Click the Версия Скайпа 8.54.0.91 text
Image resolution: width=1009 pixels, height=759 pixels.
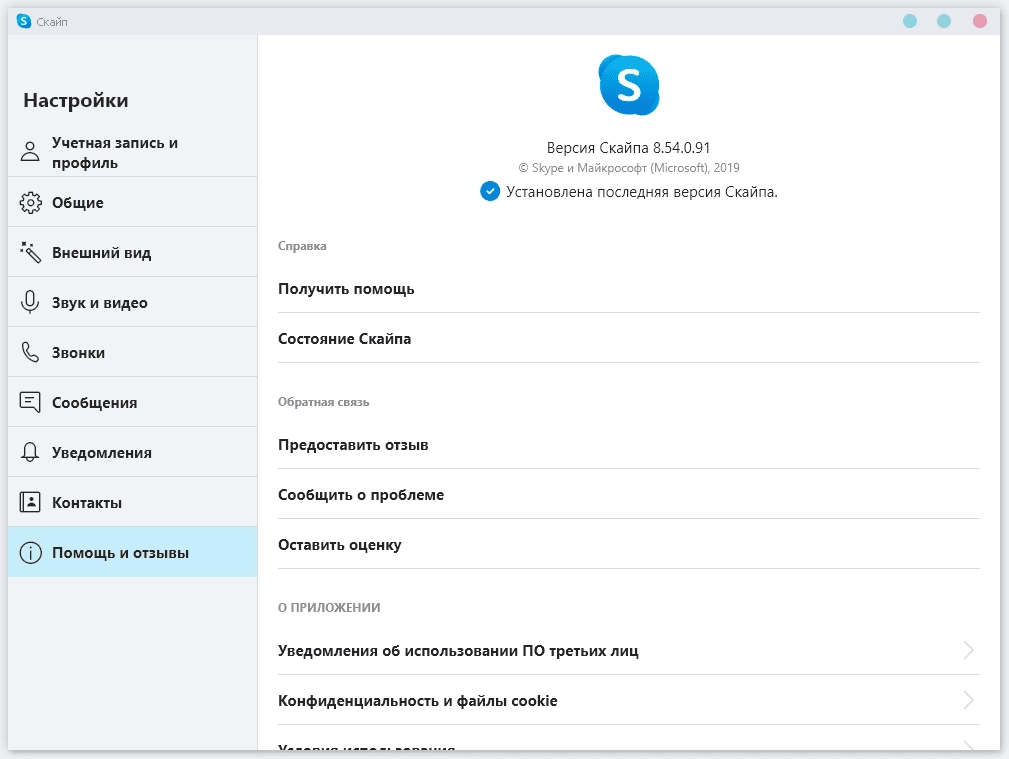point(629,147)
